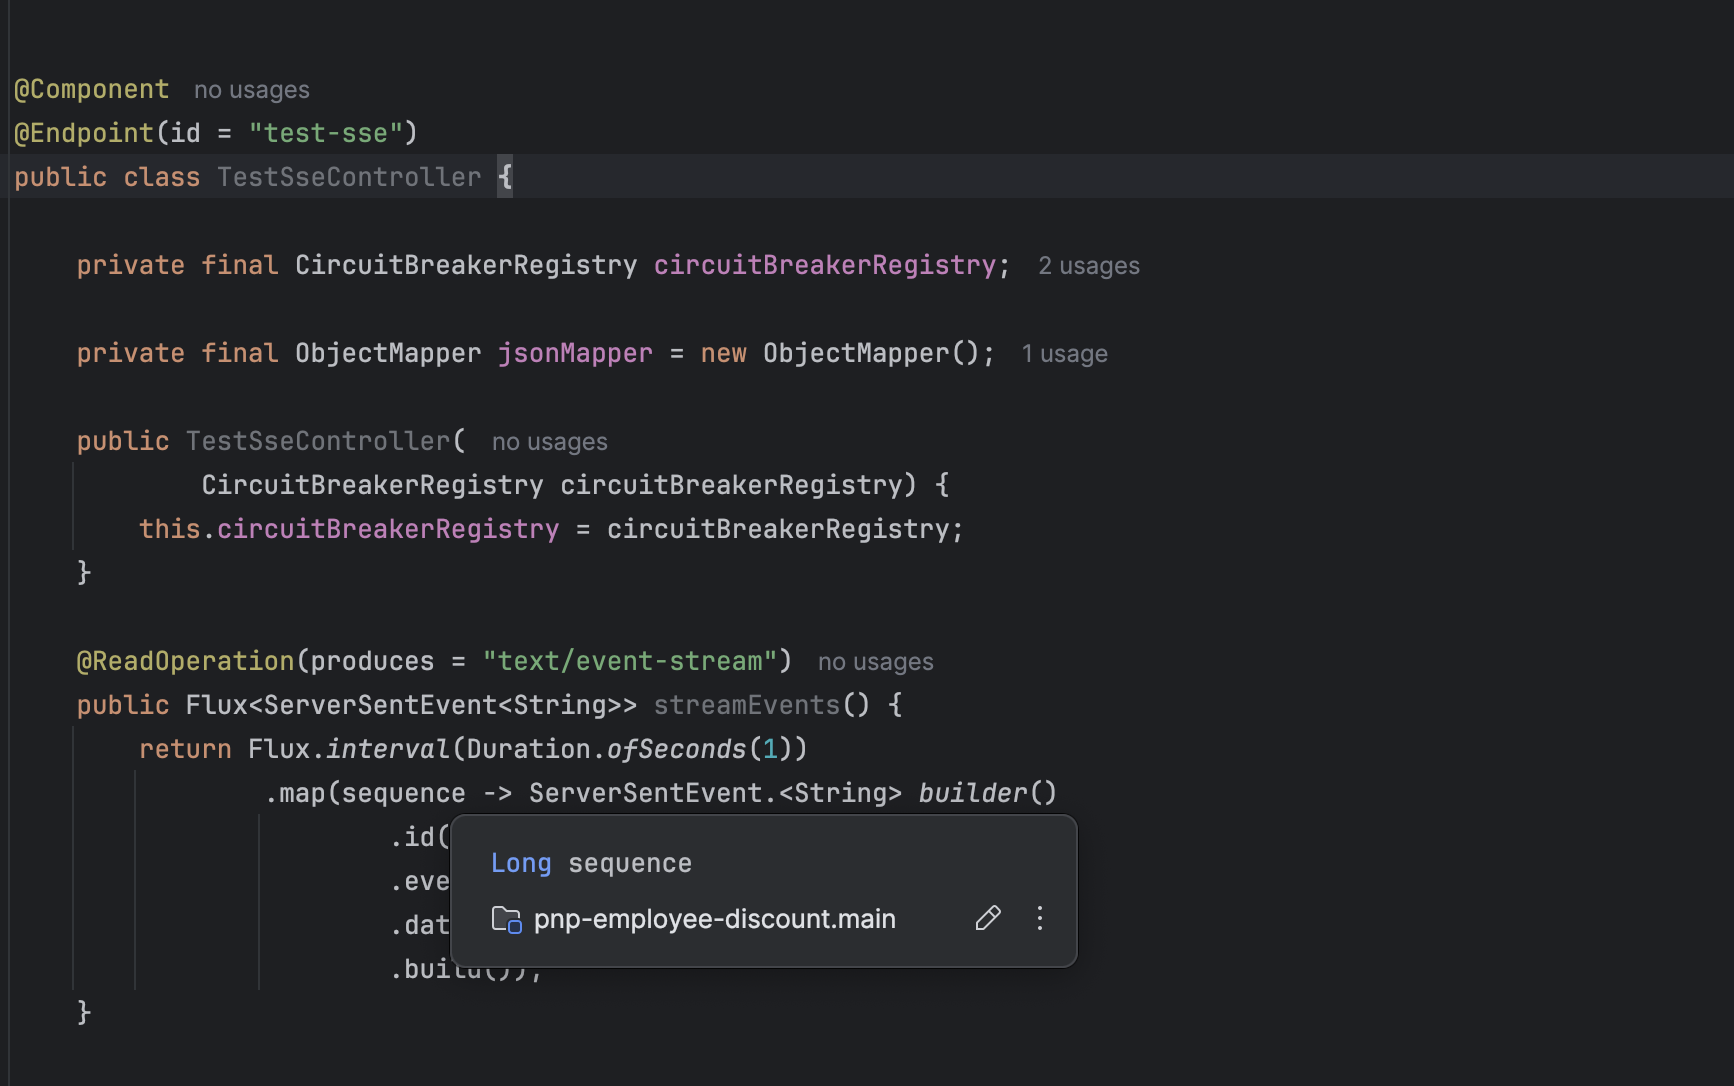Select the @ReadOperation annotation
This screenshot has width=1734, height=1086.
185,660
